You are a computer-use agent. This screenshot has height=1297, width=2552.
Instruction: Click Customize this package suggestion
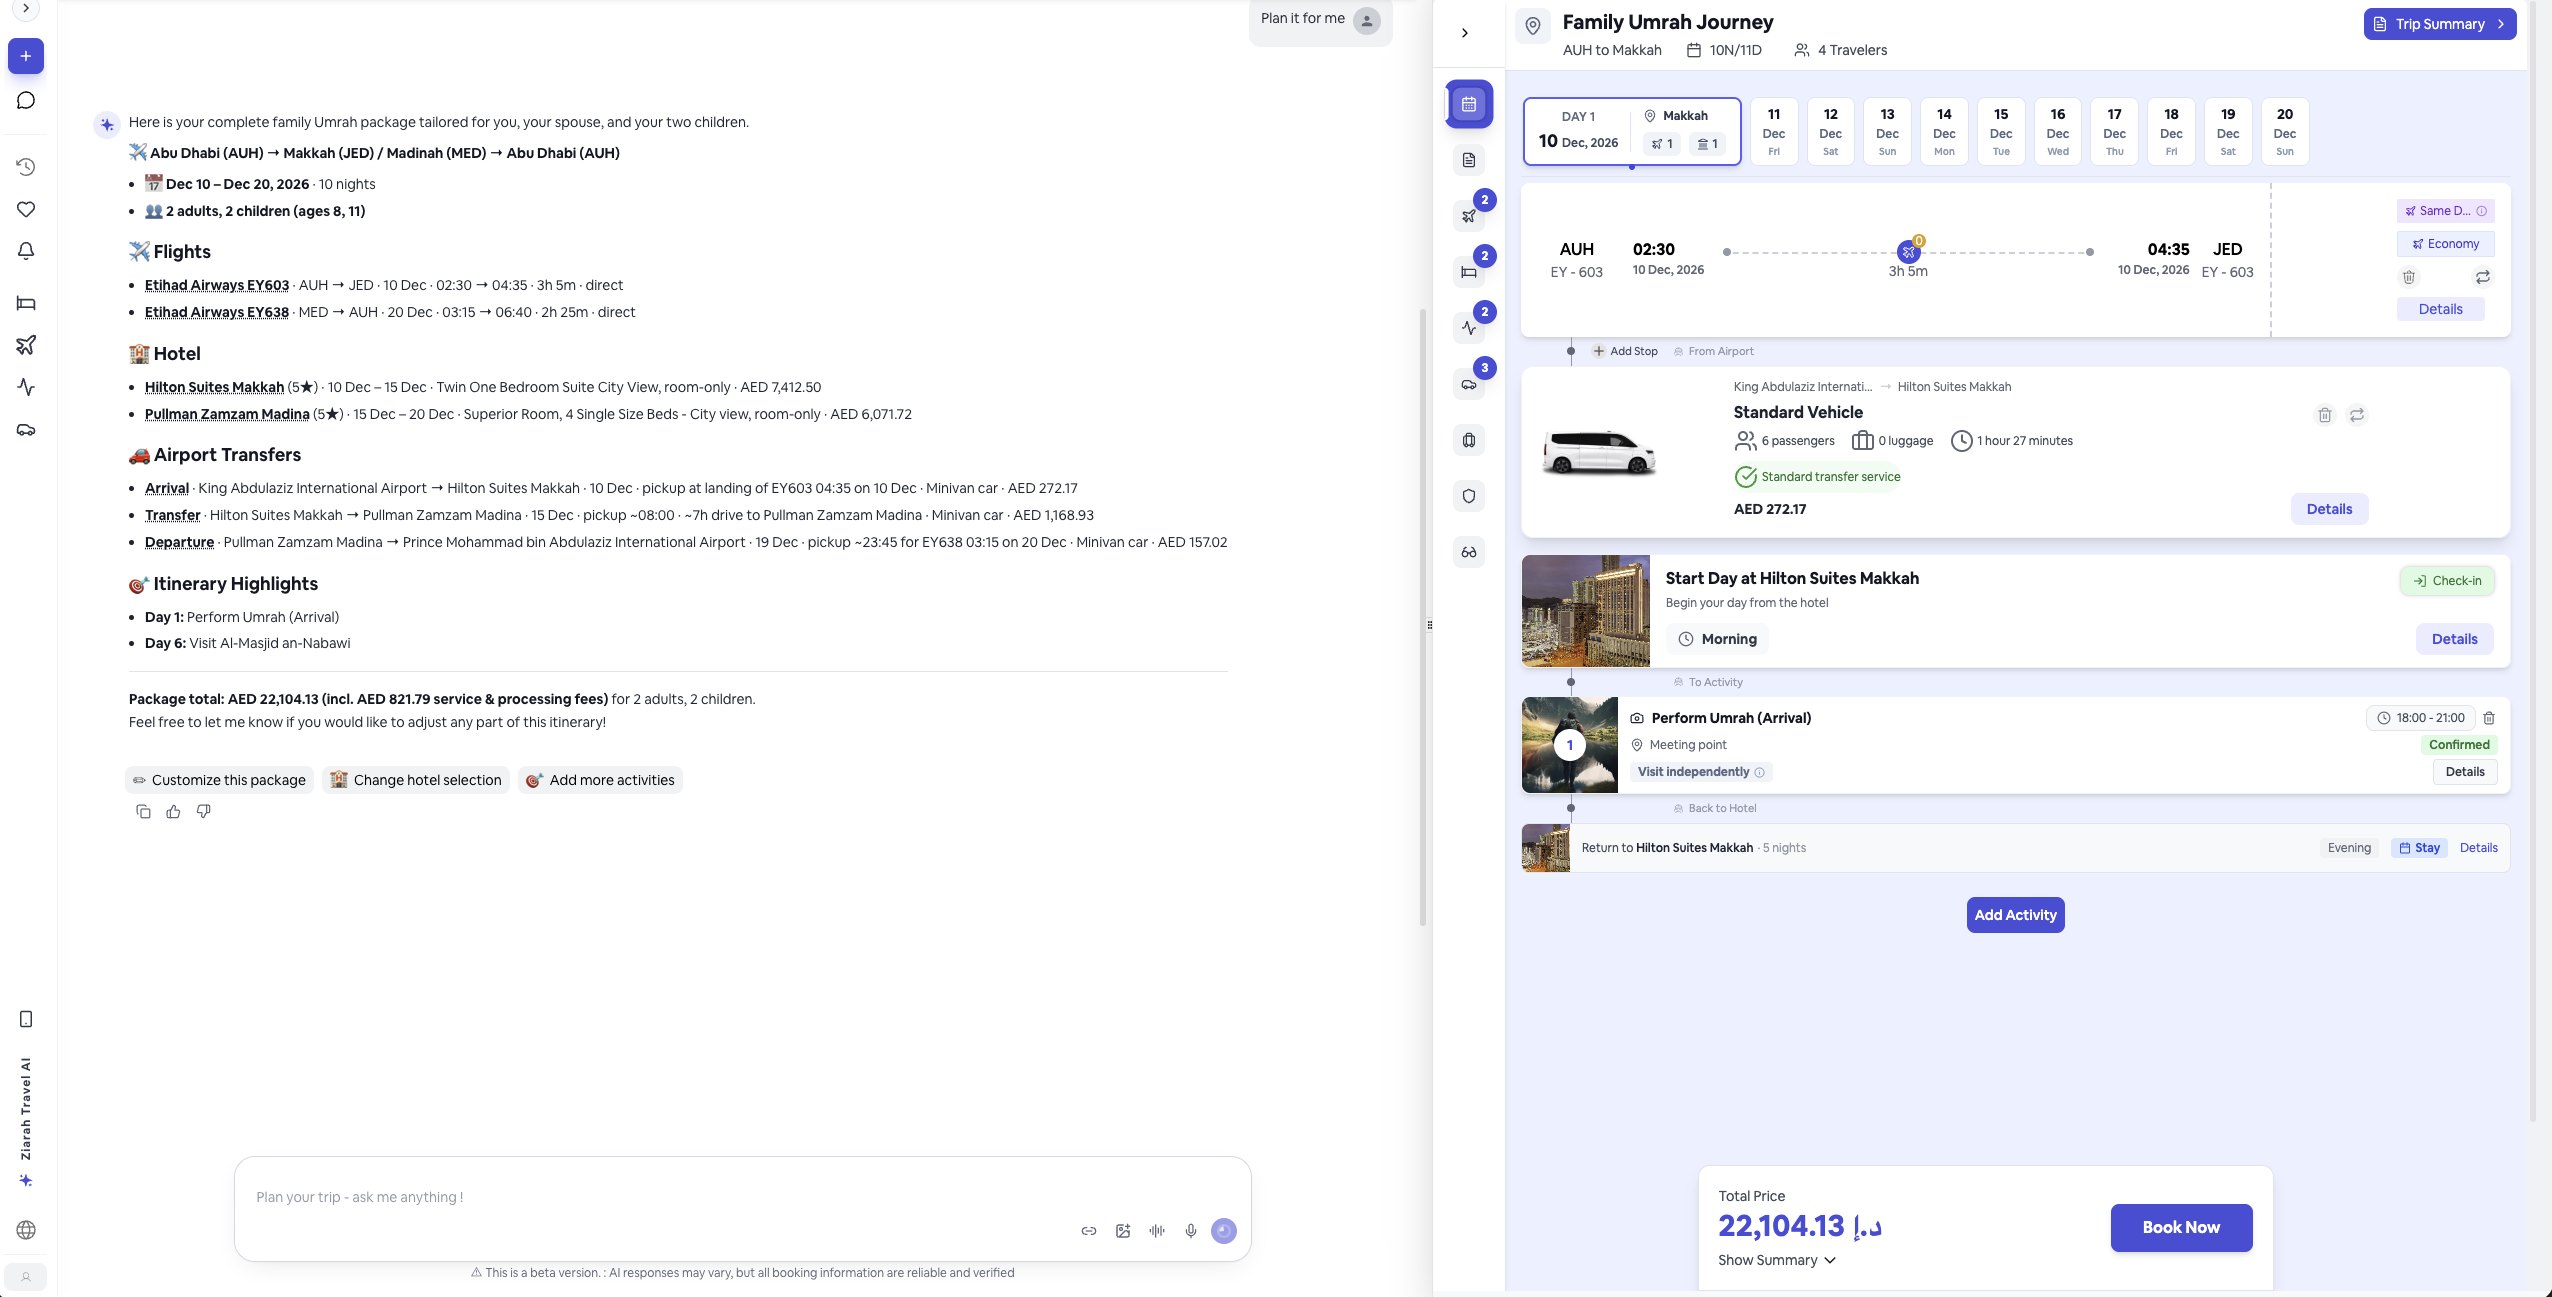click(219, 780)
